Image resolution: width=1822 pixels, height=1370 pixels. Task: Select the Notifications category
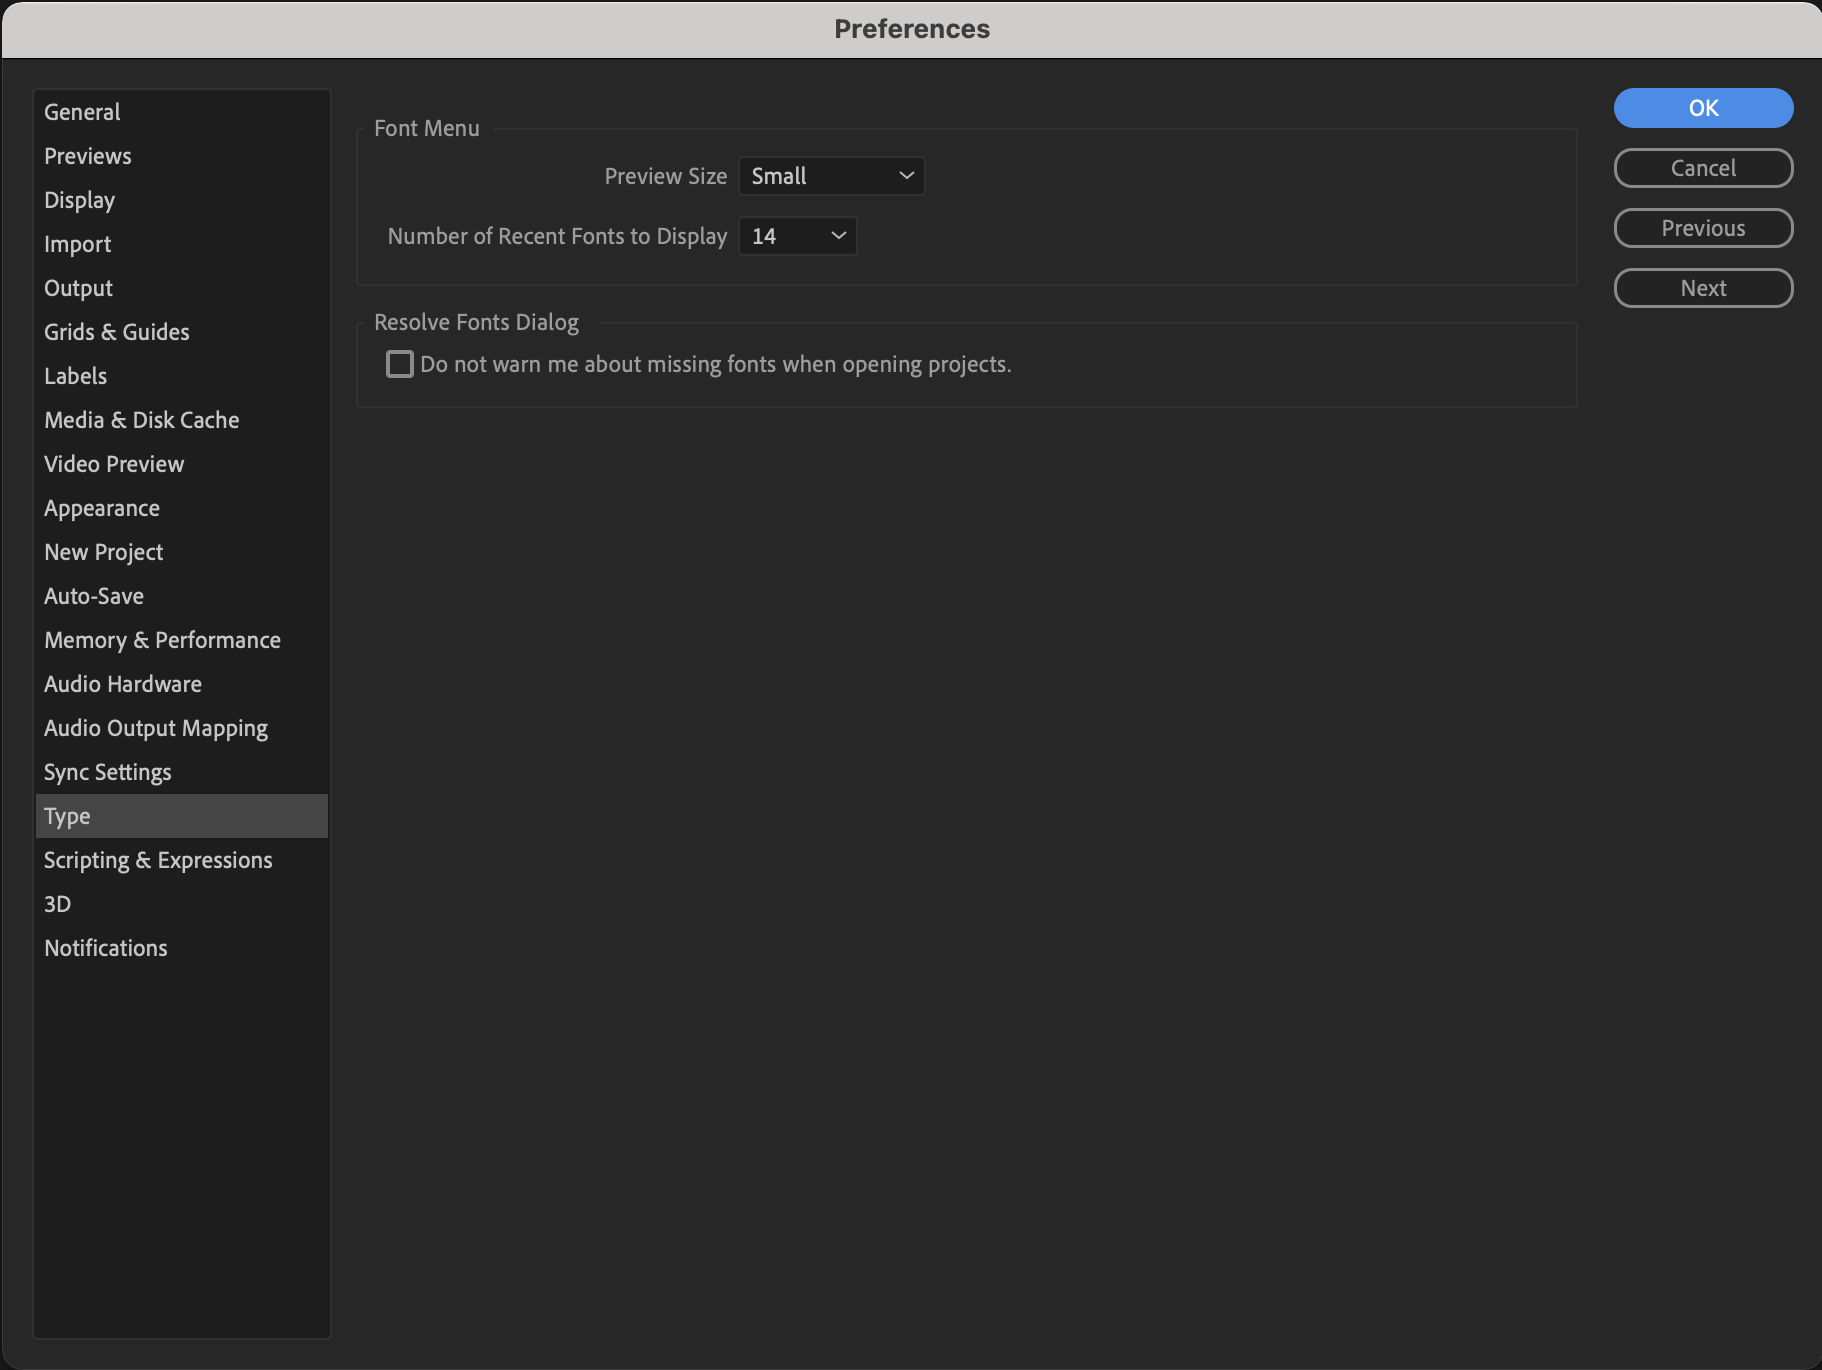[x=105, y=947]
